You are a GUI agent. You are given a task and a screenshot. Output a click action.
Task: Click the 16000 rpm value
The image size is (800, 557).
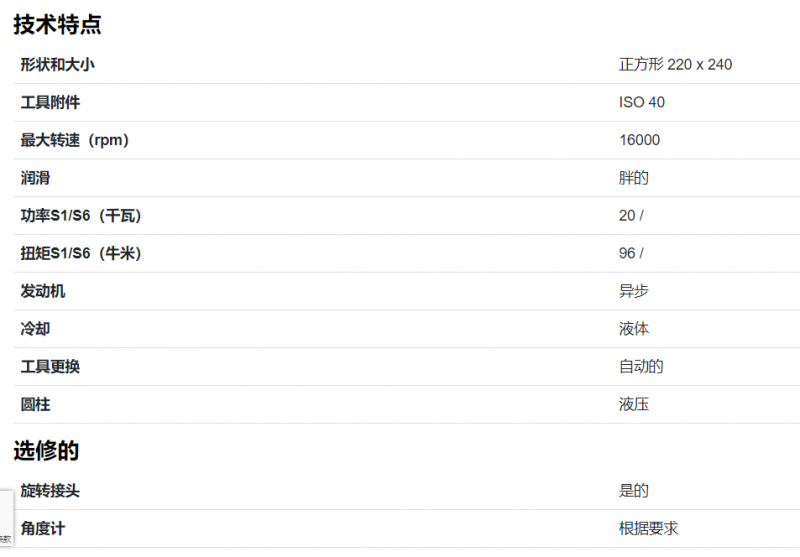639,140
